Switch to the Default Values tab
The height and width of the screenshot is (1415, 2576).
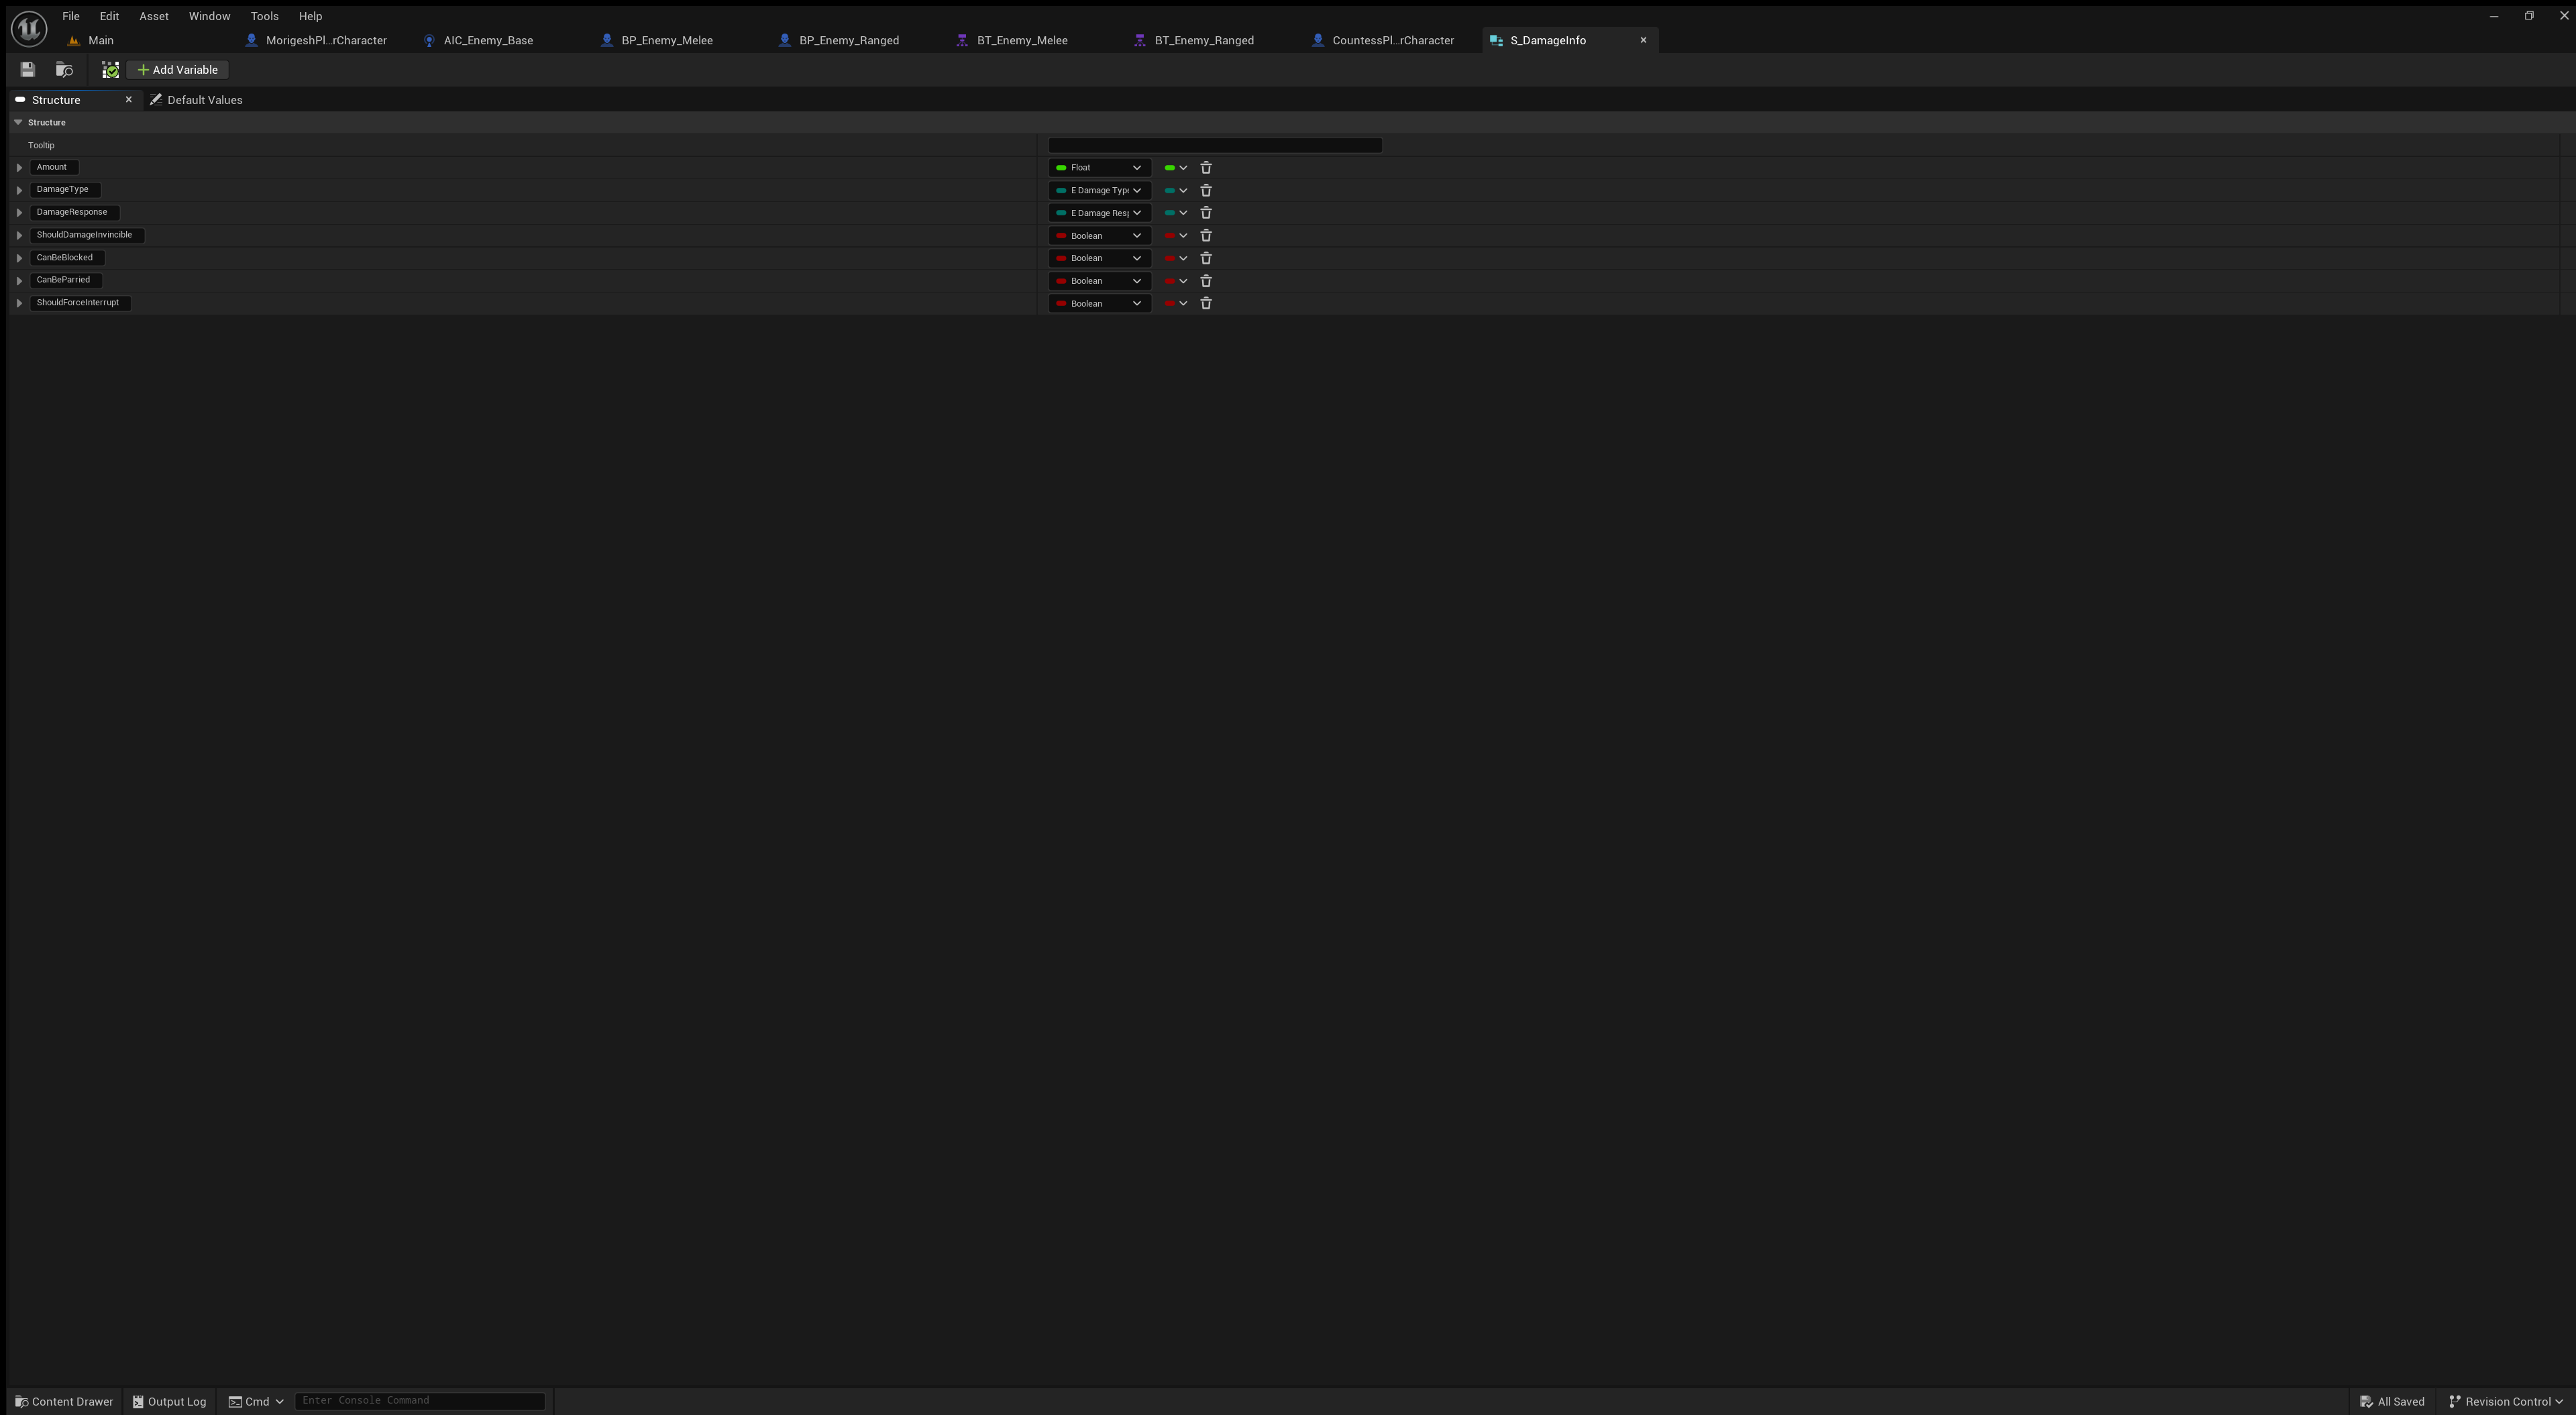coord(197,100)
